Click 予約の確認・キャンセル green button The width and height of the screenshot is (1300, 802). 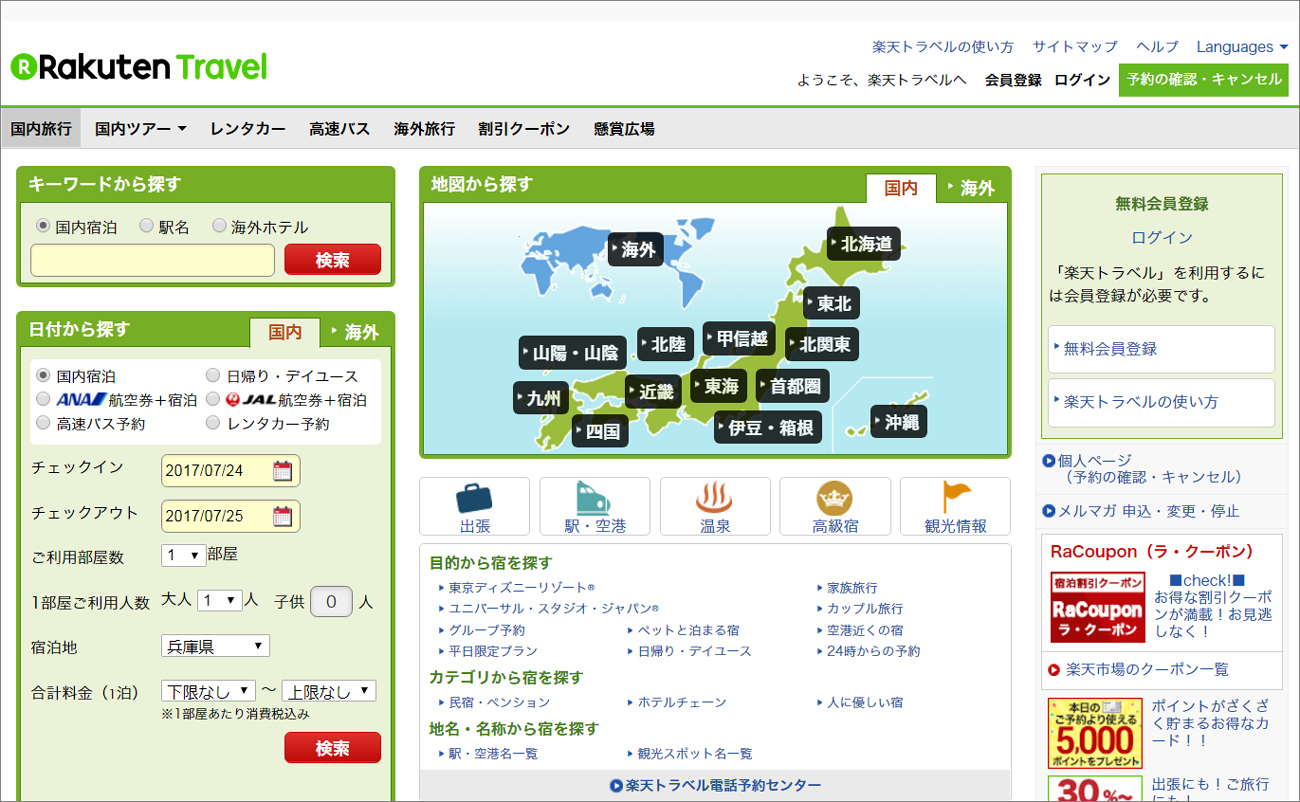pyautogui.click(x=1203, y=80)
